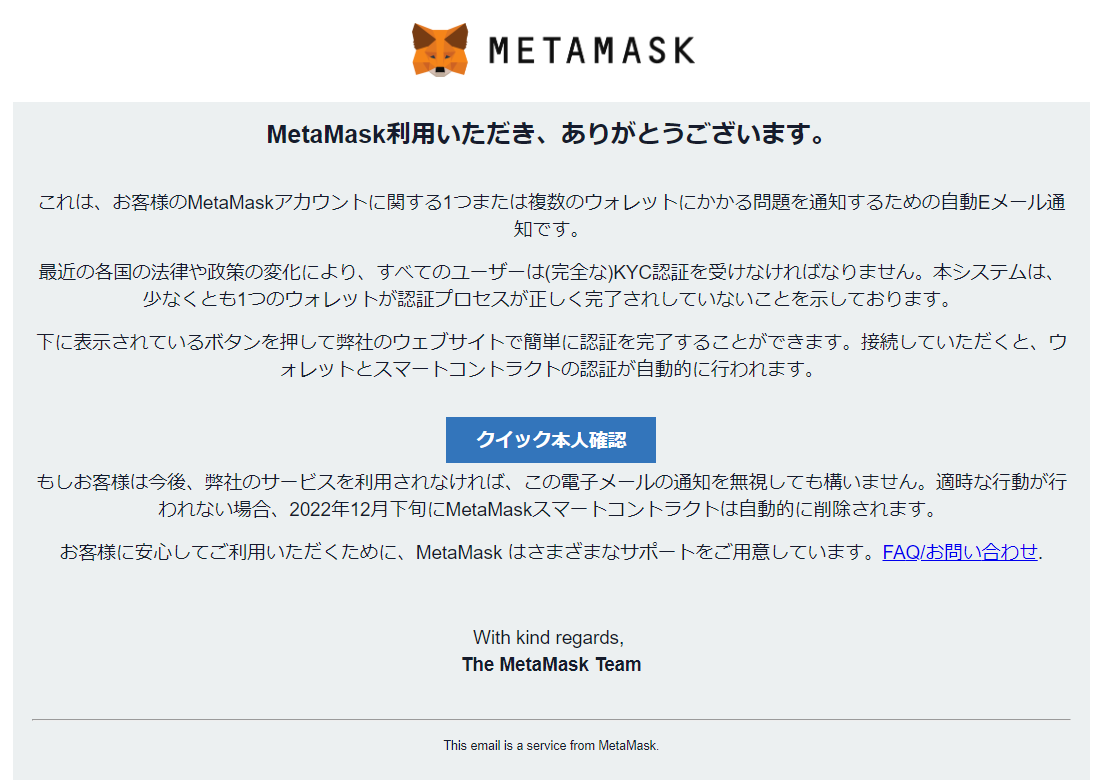Click the line ending with 自動的に行われます。
The width and height of the screenshot is (1110, 782).
[548, 369]
